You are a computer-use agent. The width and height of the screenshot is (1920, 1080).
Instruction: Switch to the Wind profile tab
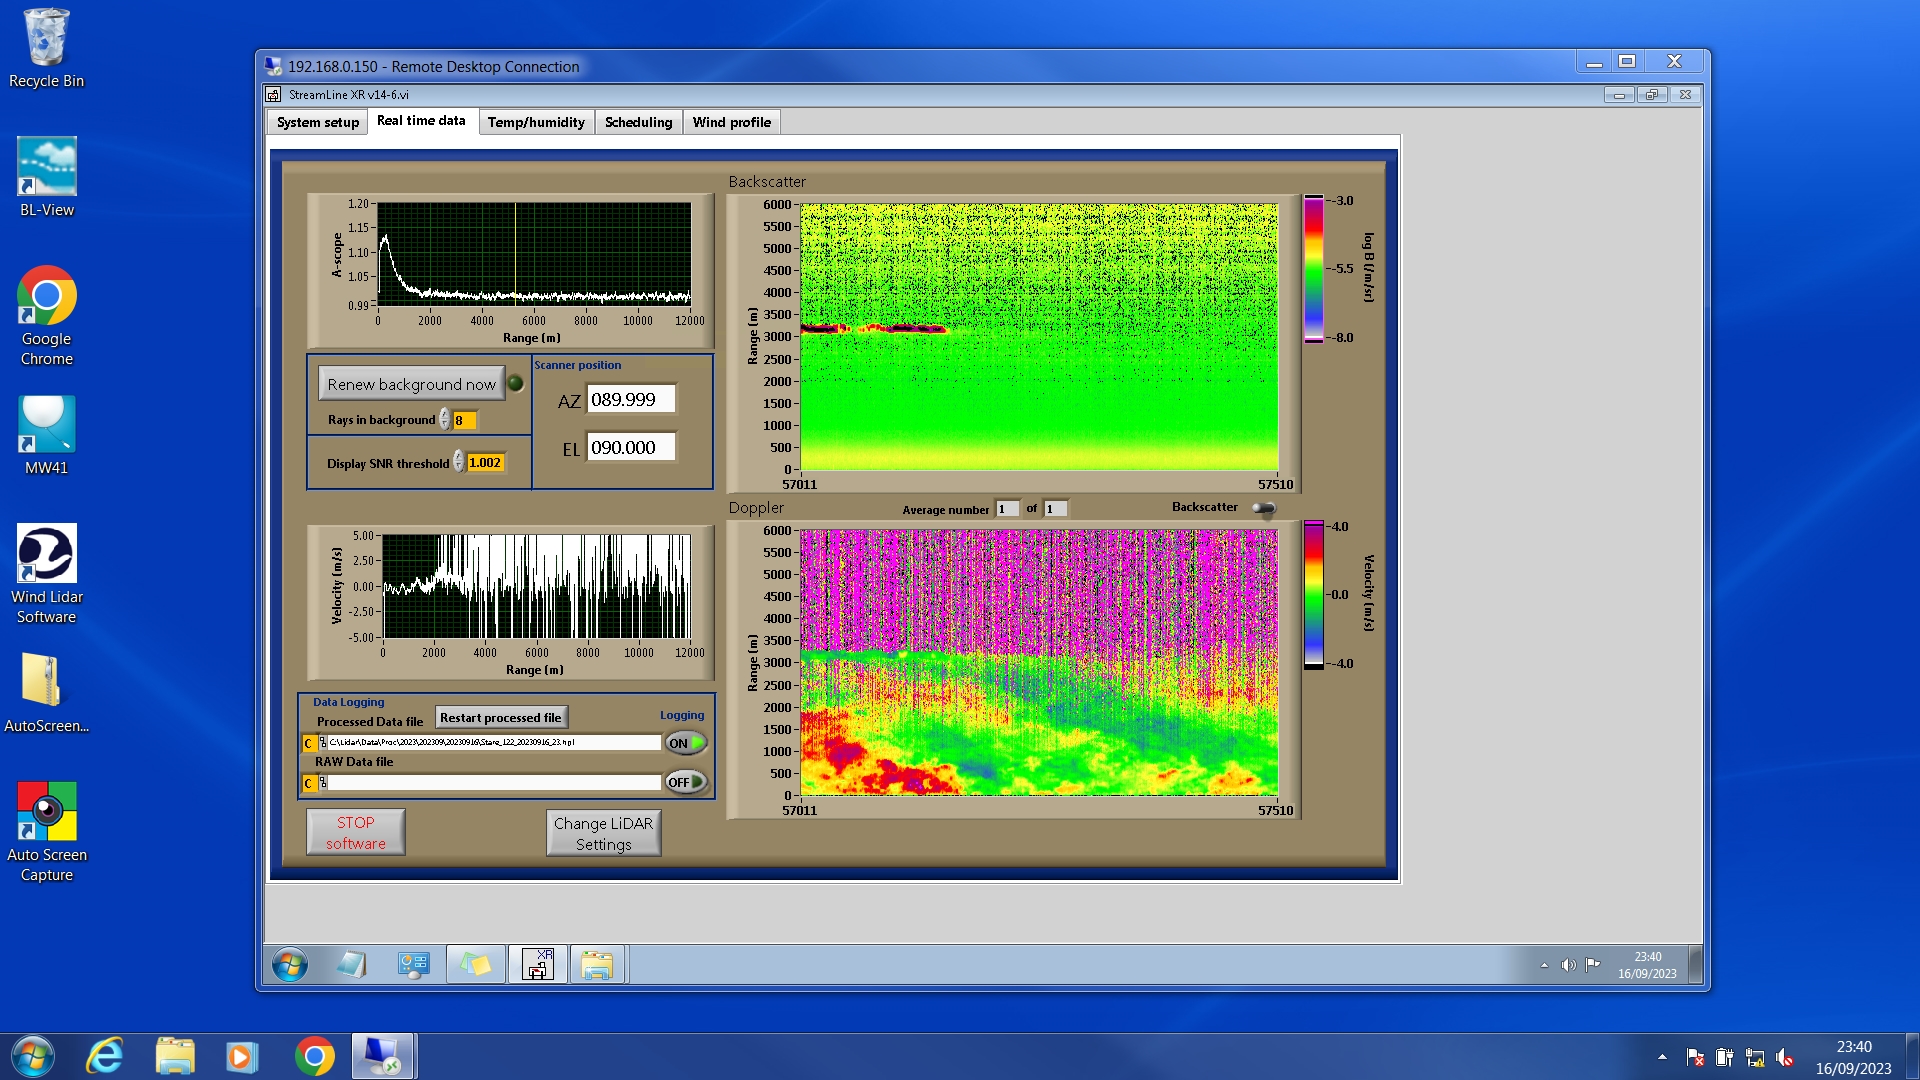[x=731, y=122]
